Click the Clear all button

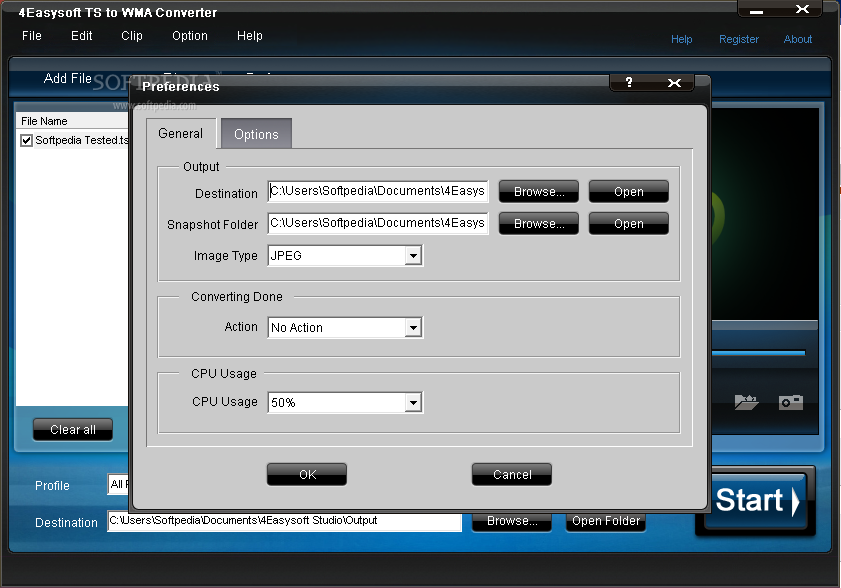[x=73, y=430]
